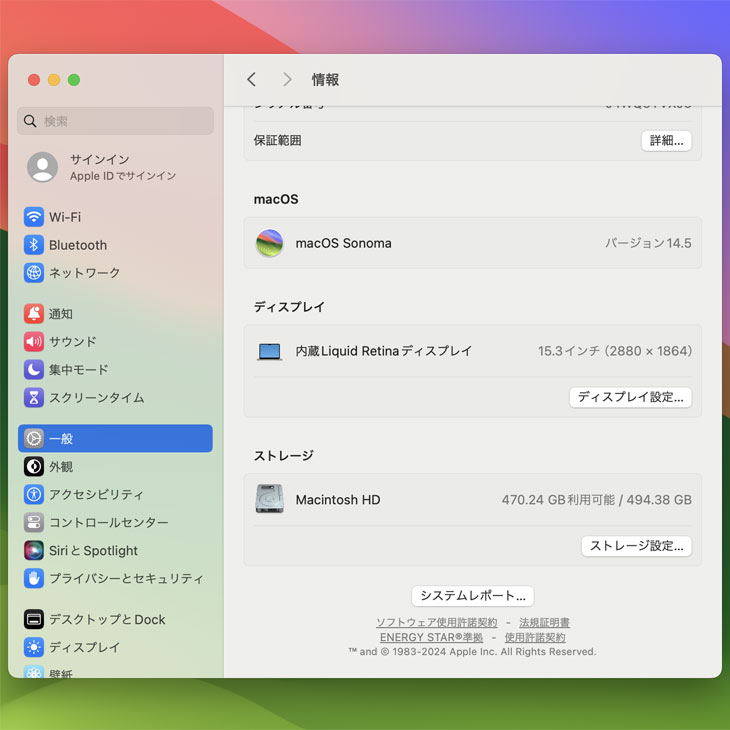Image resolution: width=730 pixels, height=730 pixels.
Task: Open 保証範囲 詳細… button
Action: coord(666,141)
